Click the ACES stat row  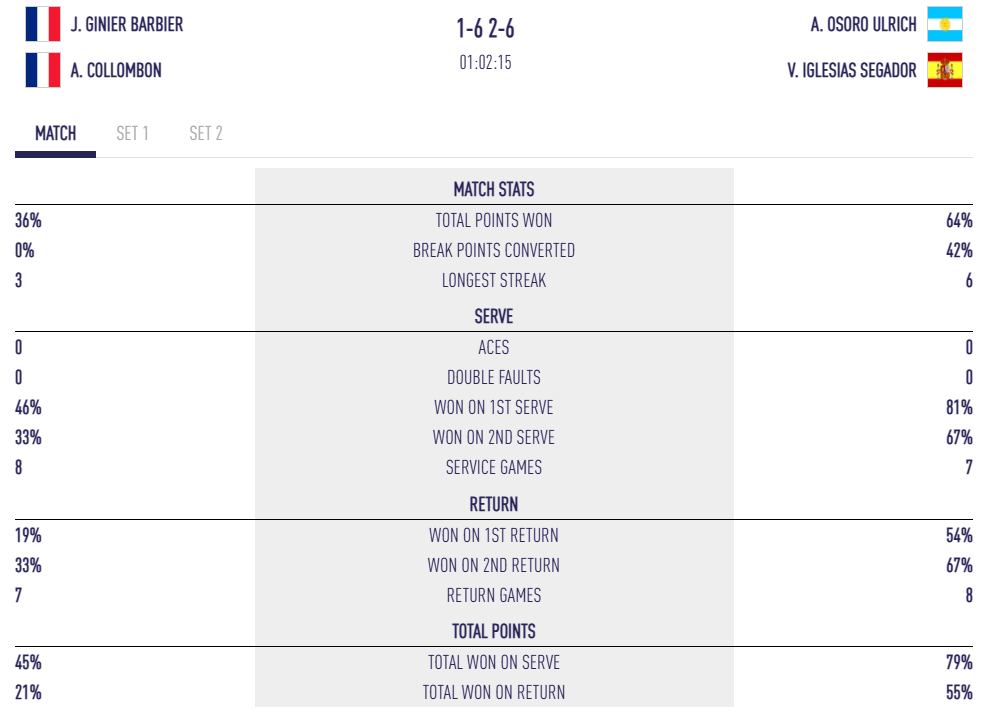coord(493,347)
